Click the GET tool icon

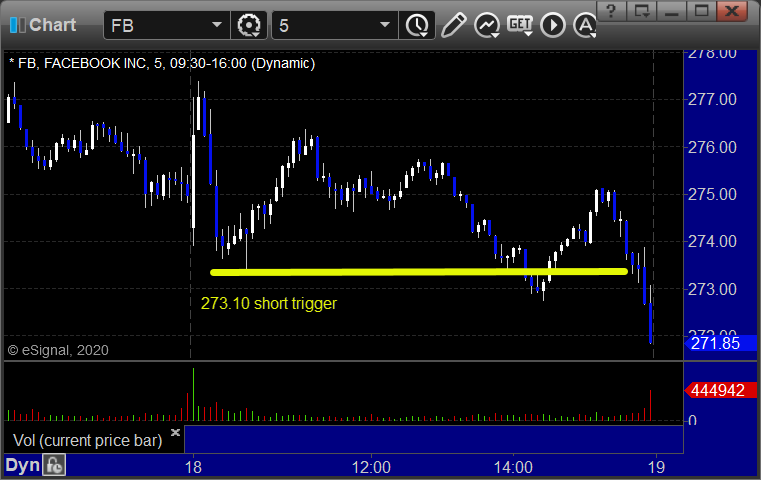coord(520,25)
